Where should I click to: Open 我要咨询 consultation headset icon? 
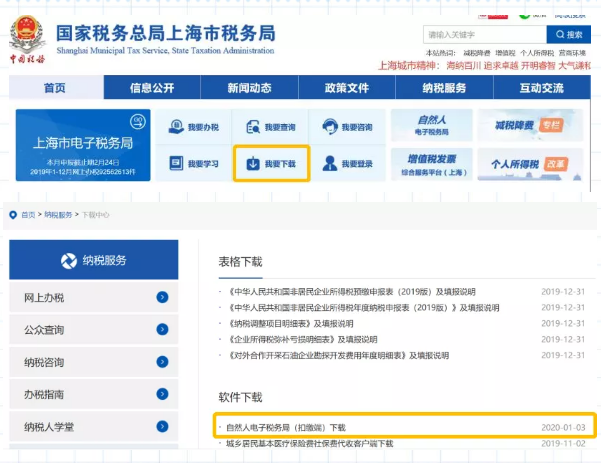click(x=330, y=126)
